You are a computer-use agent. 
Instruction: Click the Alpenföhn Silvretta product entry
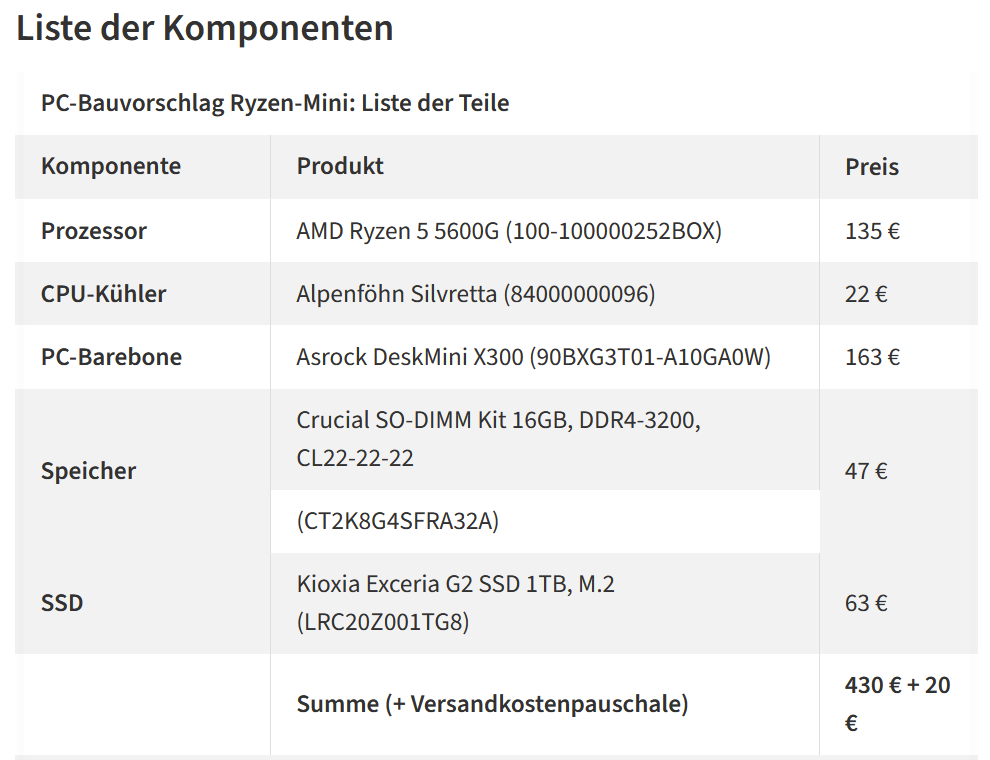pyautogui.click(x=476, y=294)
